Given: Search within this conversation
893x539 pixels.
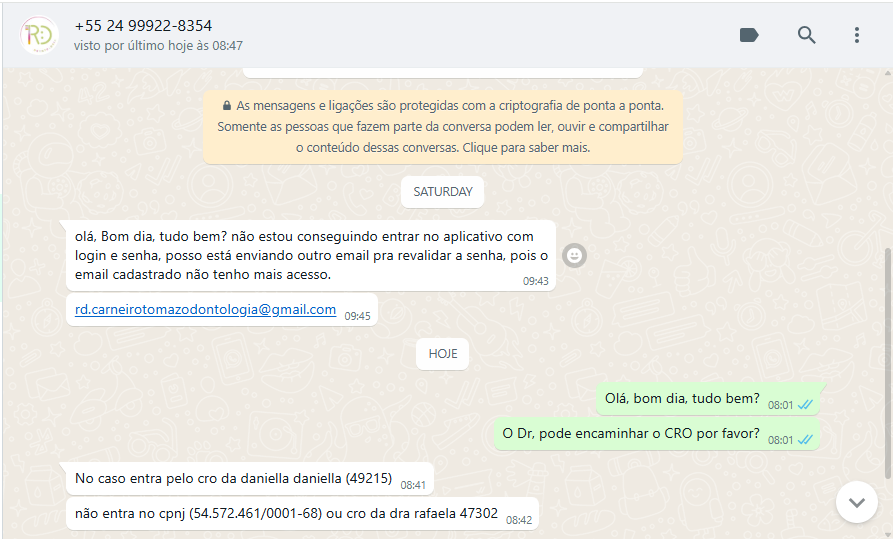Looking at the screenshot, I should click(x=806, y=35).
